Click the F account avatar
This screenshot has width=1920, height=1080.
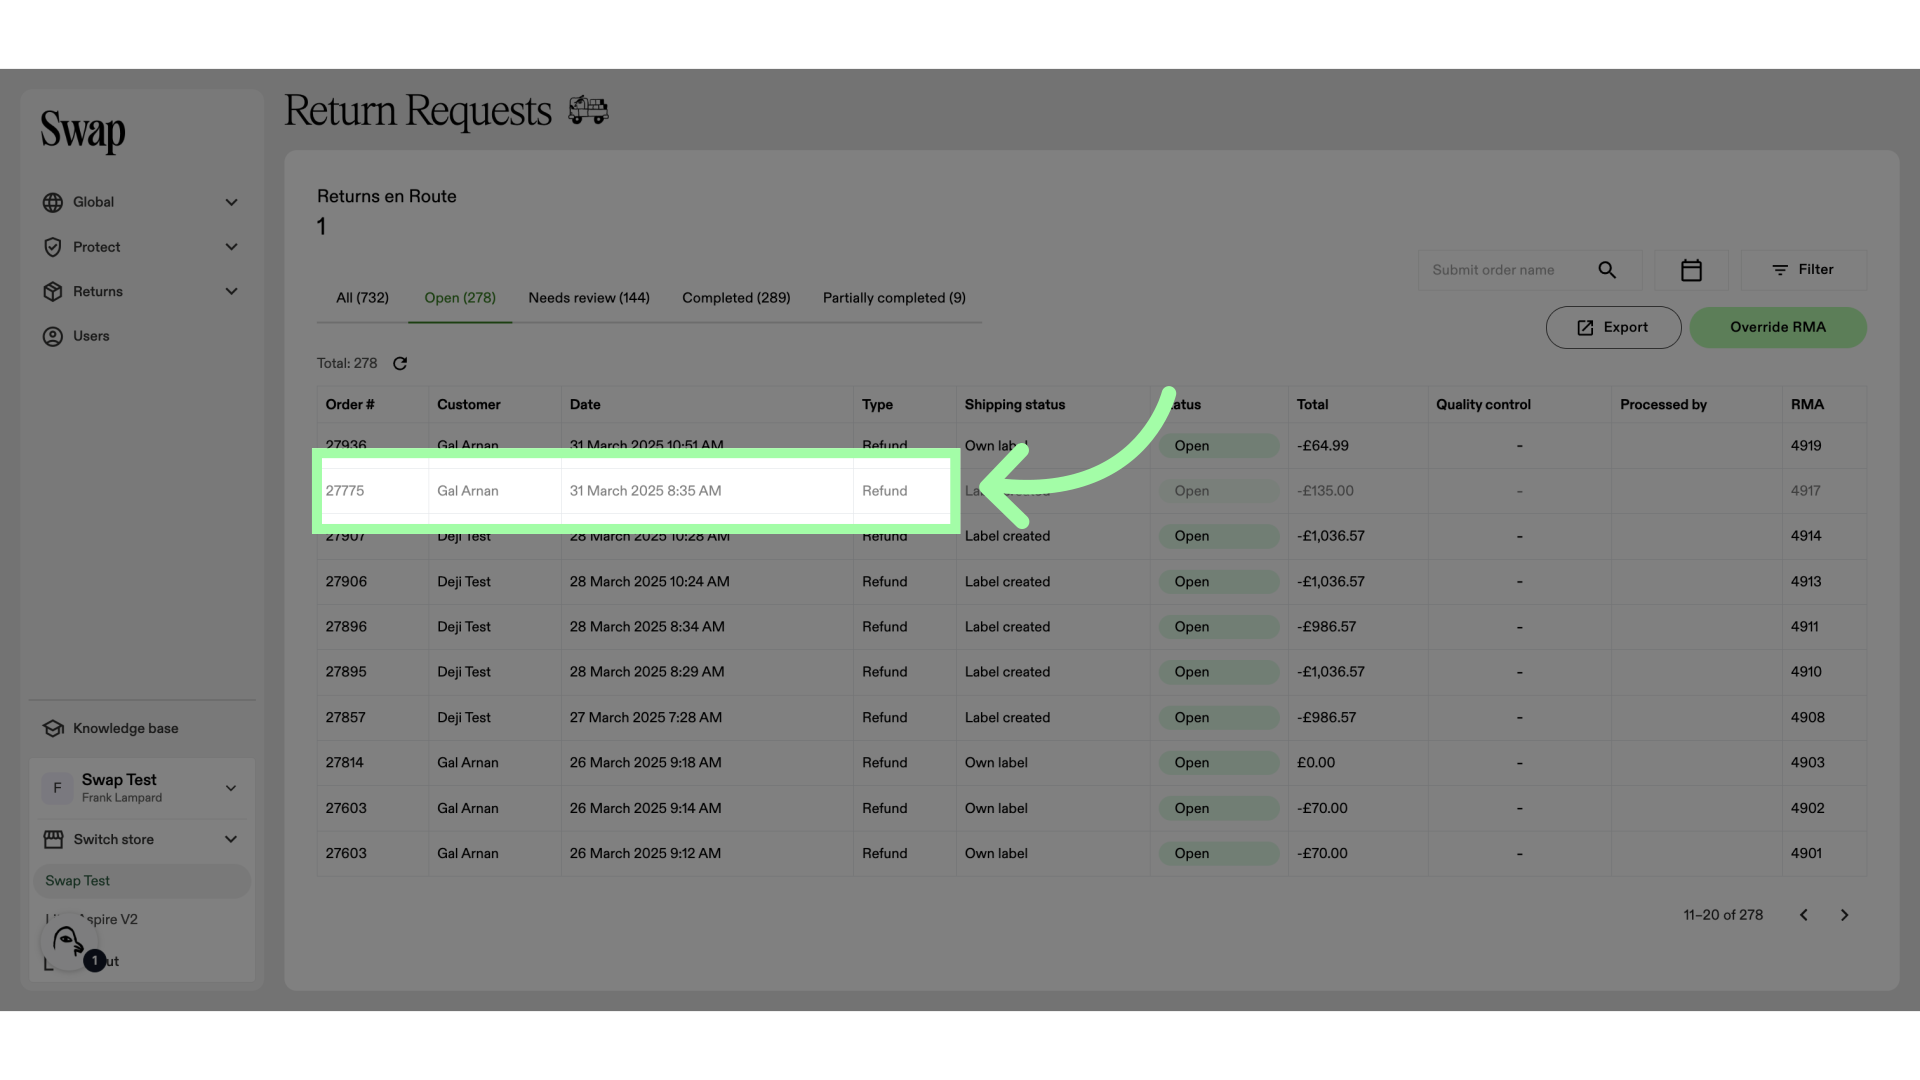(x=57, y=788)
